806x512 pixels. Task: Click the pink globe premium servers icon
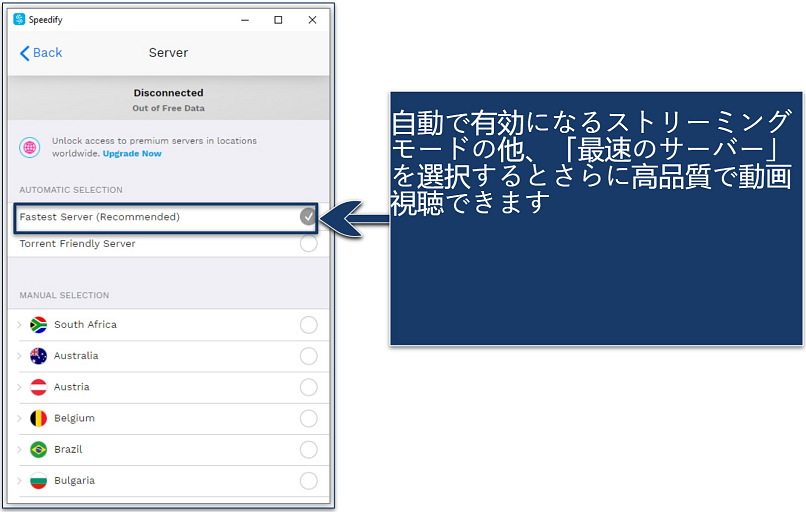pos(30,147)
